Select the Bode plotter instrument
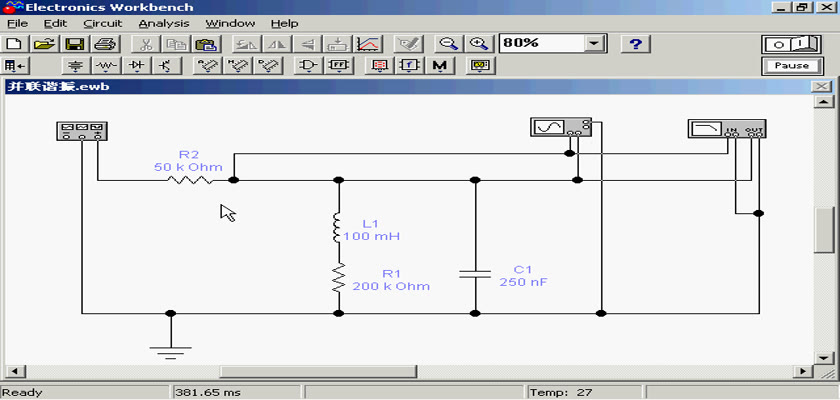This screenshot has height=400, width=840. point(727,129)
